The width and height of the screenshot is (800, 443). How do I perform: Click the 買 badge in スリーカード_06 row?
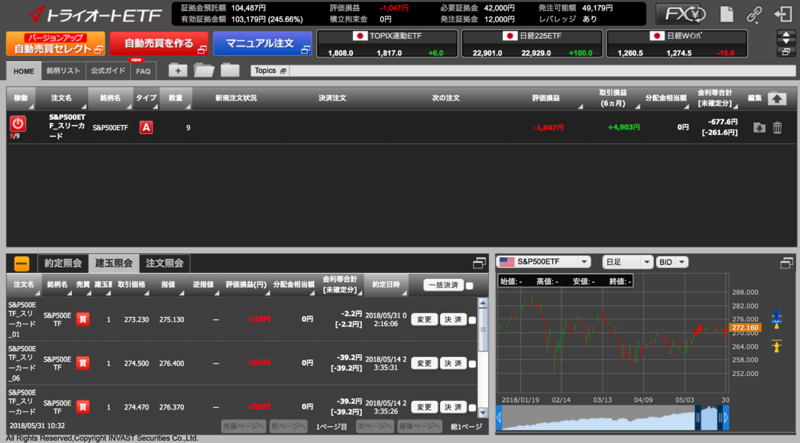pyautogui.click(x=83, y=363)
